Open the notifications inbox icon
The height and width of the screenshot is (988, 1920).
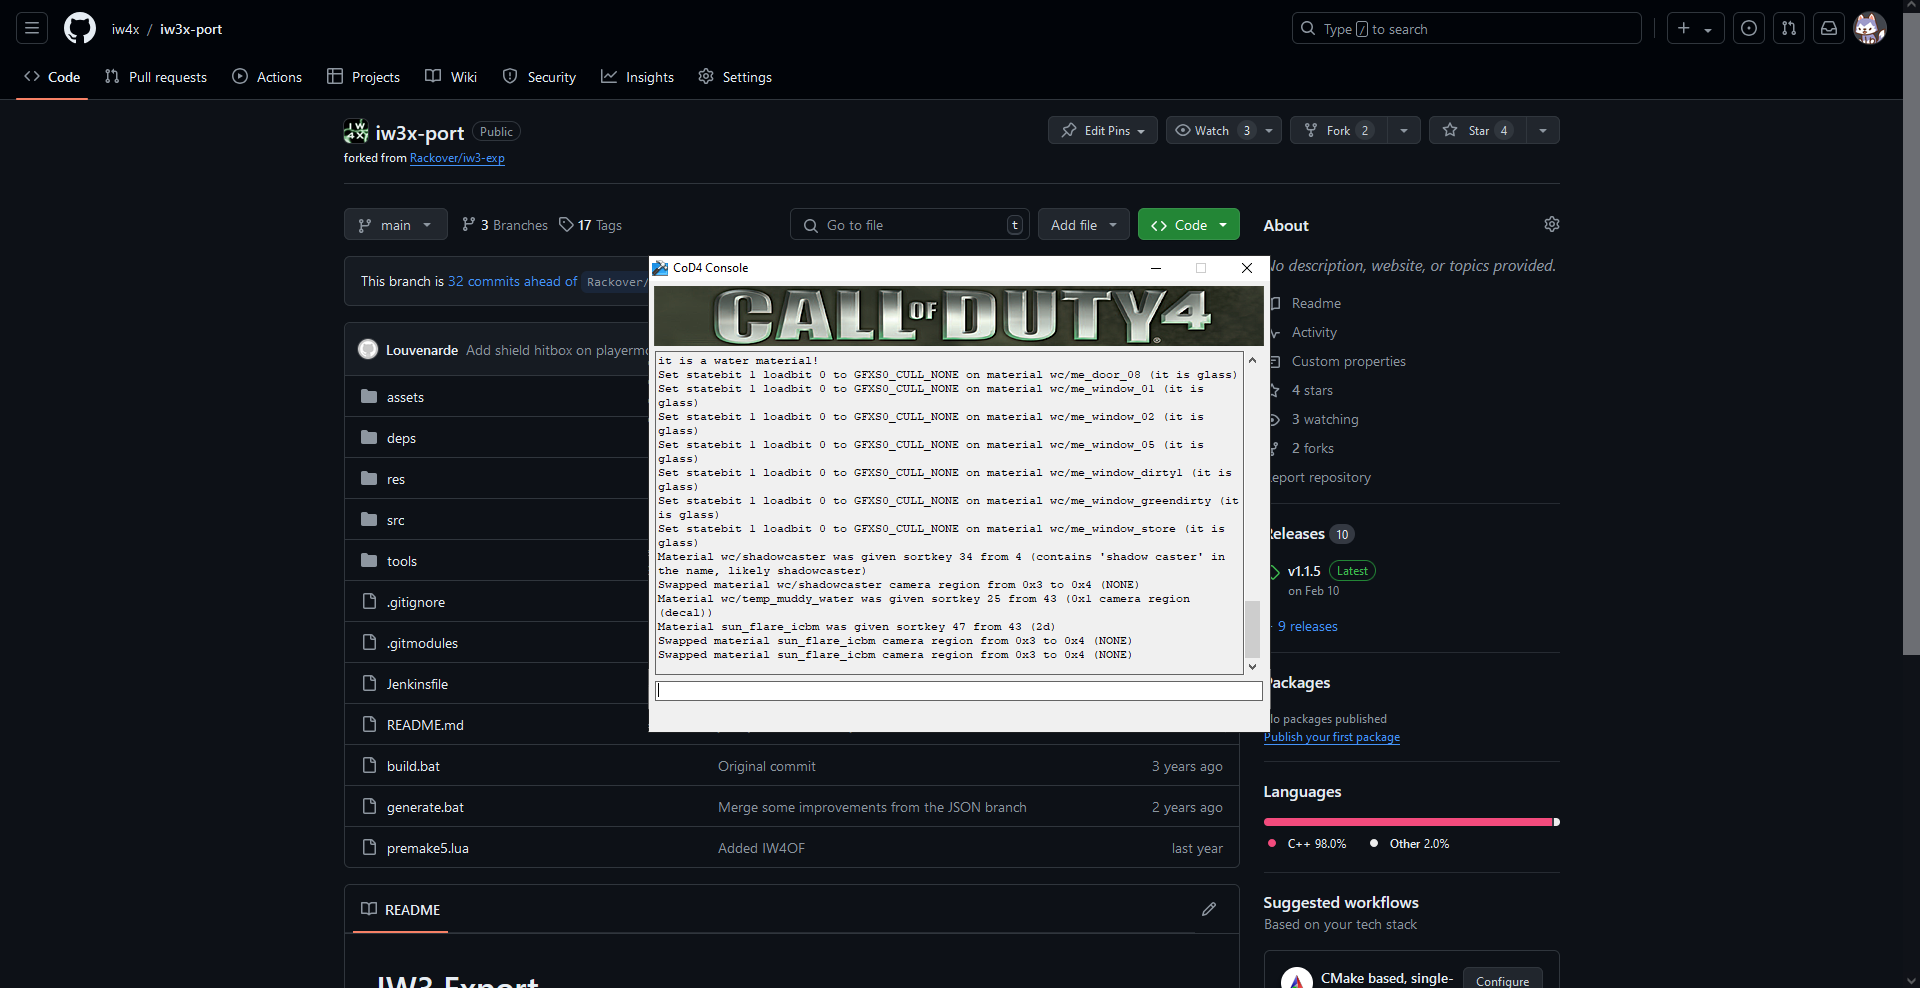coord(1828,29)
